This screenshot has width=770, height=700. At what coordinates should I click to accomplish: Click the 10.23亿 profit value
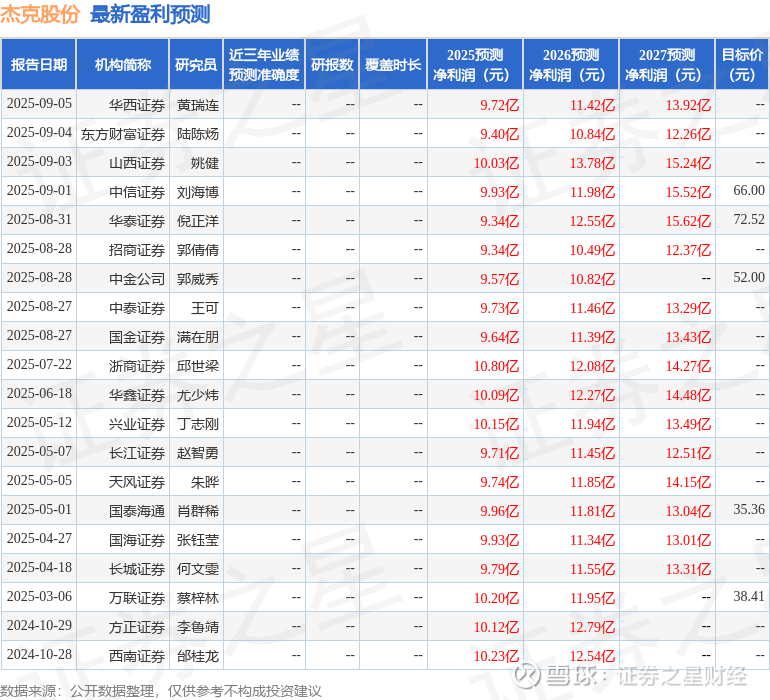click(x=496, y=656)
